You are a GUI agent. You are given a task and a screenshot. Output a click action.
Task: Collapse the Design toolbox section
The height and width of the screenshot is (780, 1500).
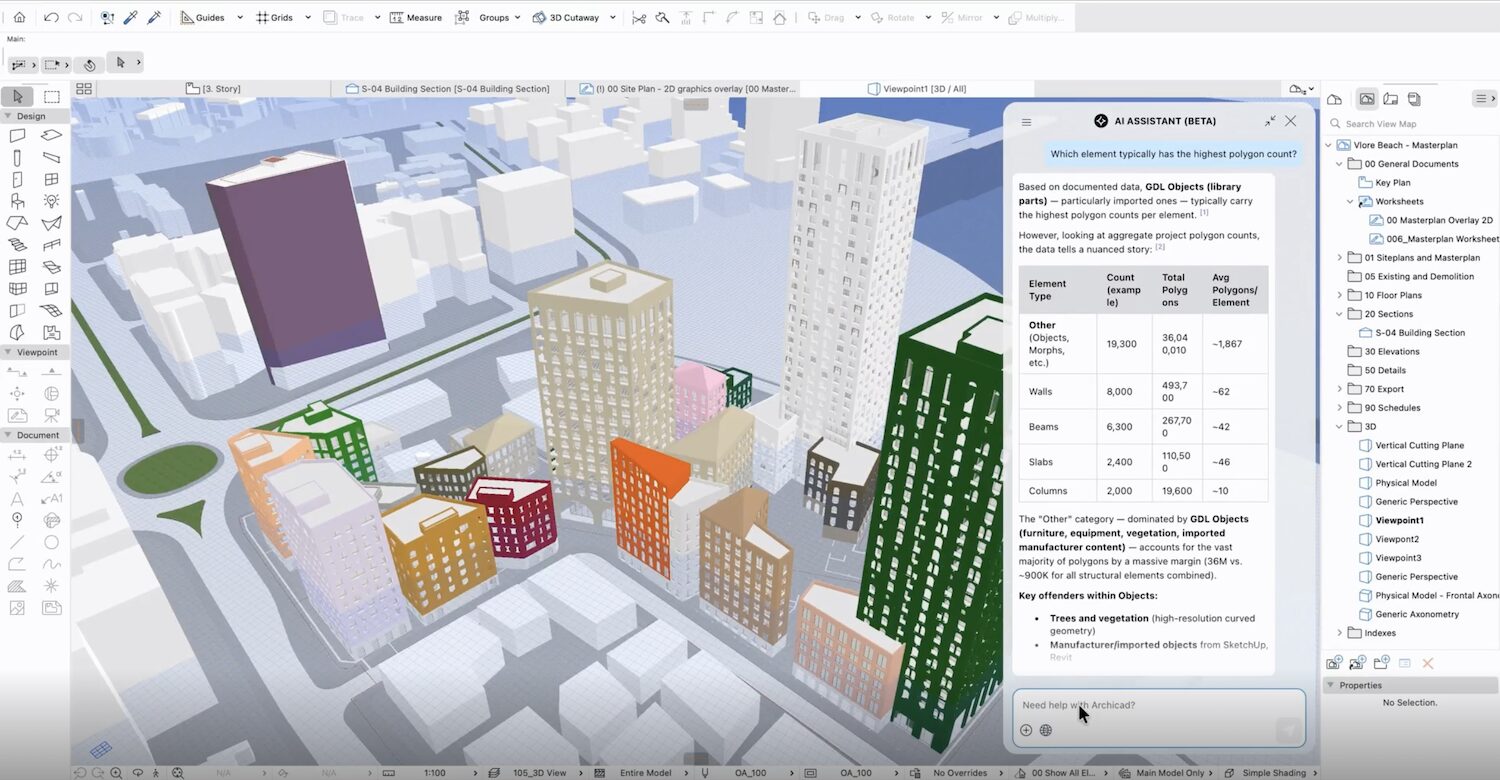(x=8, y=116)
